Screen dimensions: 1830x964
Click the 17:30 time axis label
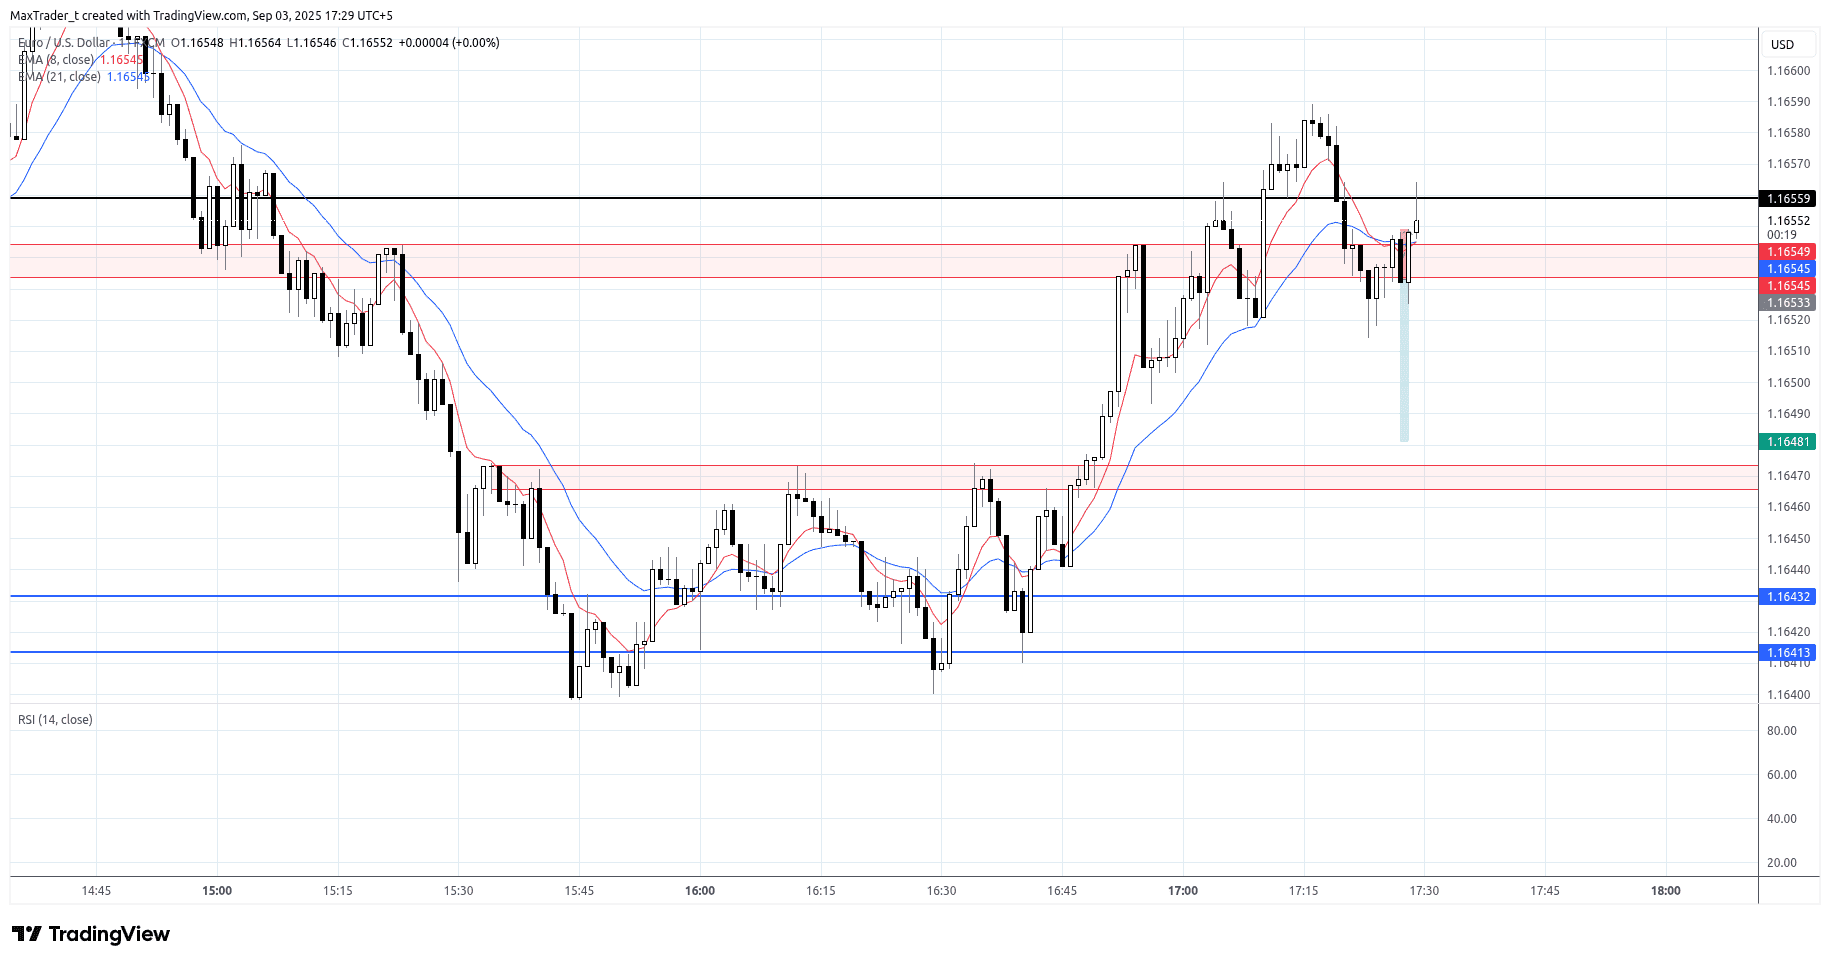[x=1424, y=891]
